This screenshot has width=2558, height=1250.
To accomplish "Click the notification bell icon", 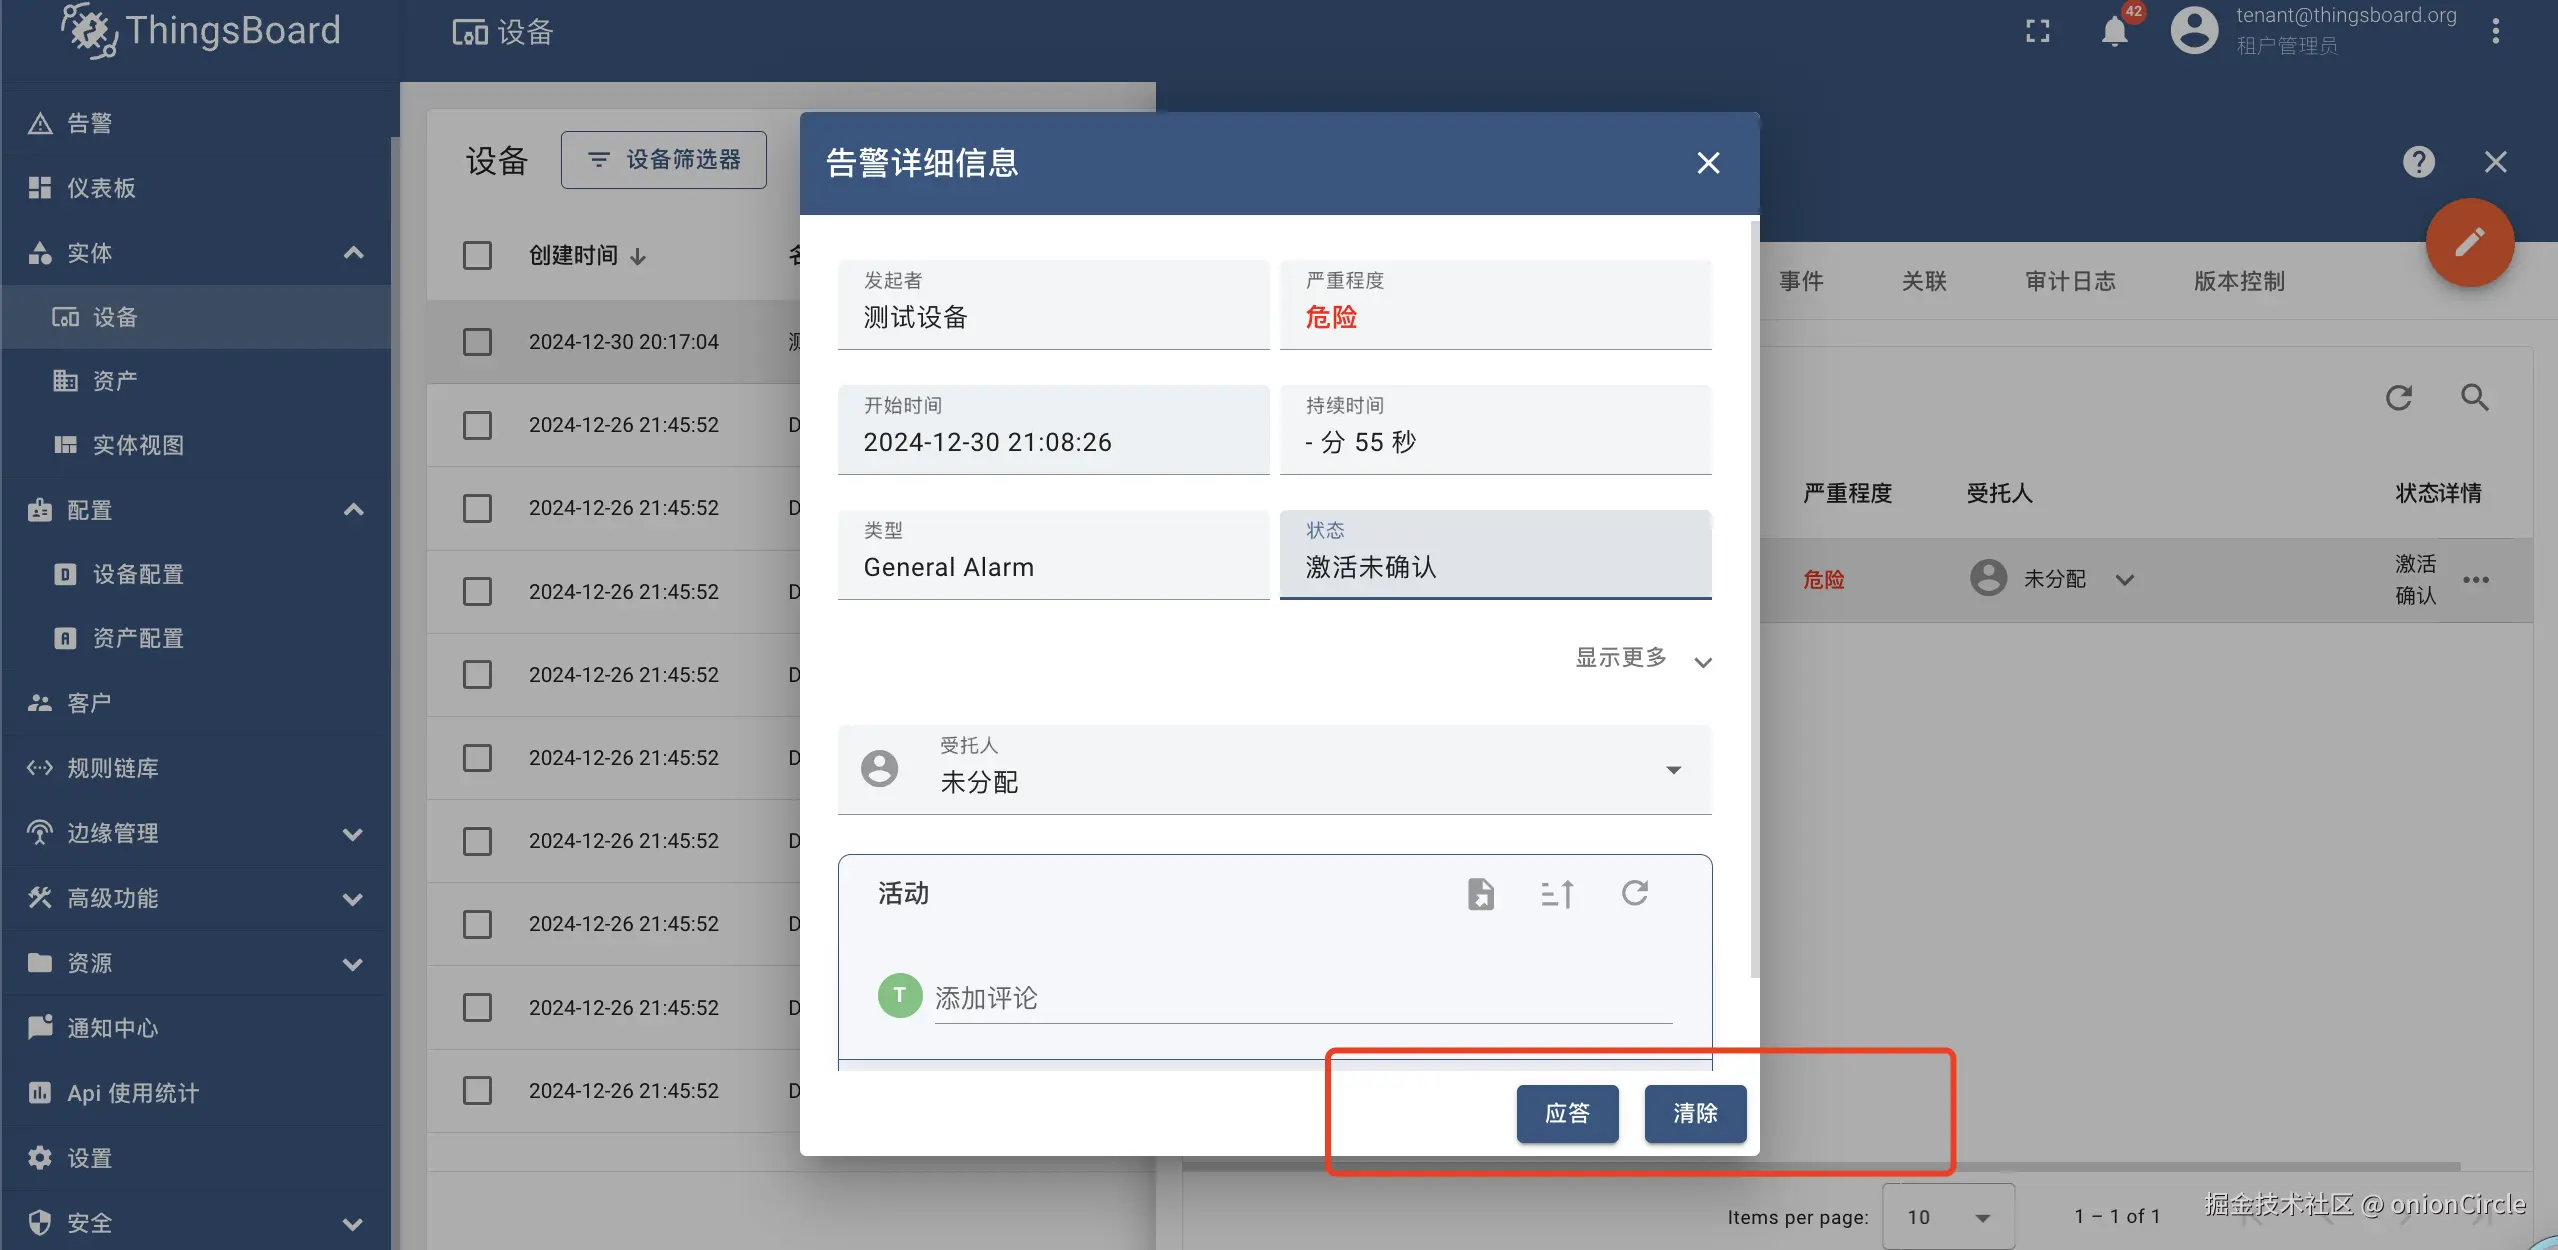I will coord(2114,31).
